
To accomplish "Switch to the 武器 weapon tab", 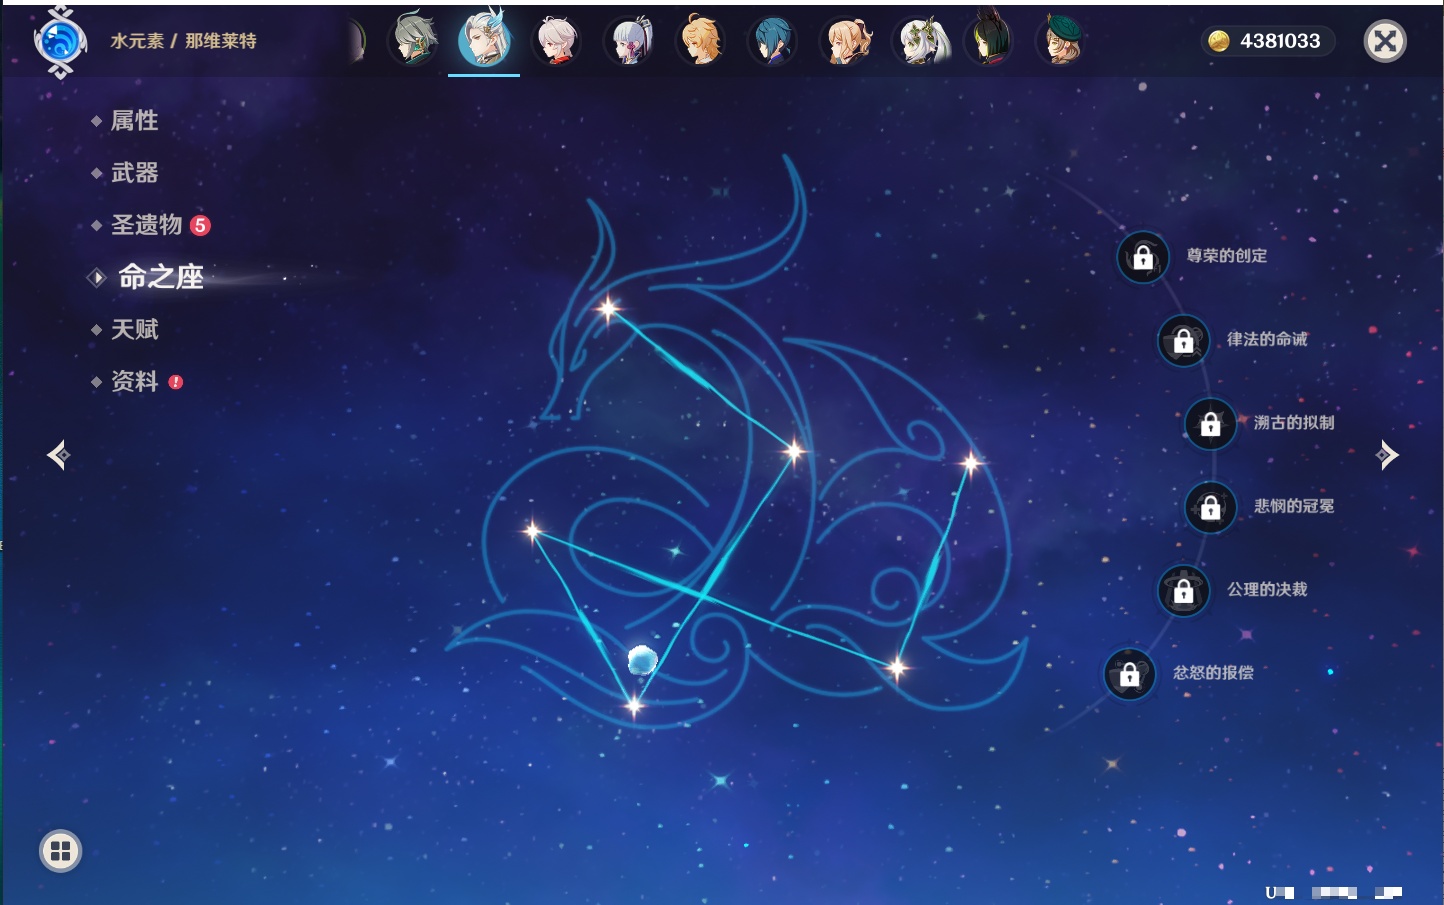I will [x=134, y=173].
